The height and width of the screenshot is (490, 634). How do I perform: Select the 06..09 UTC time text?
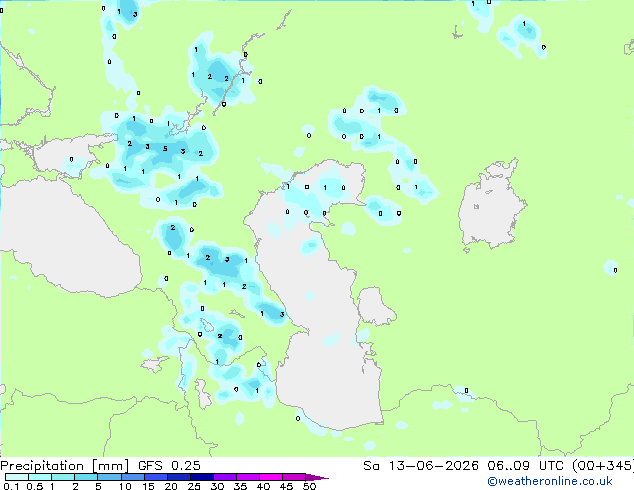tap(526, 466)
